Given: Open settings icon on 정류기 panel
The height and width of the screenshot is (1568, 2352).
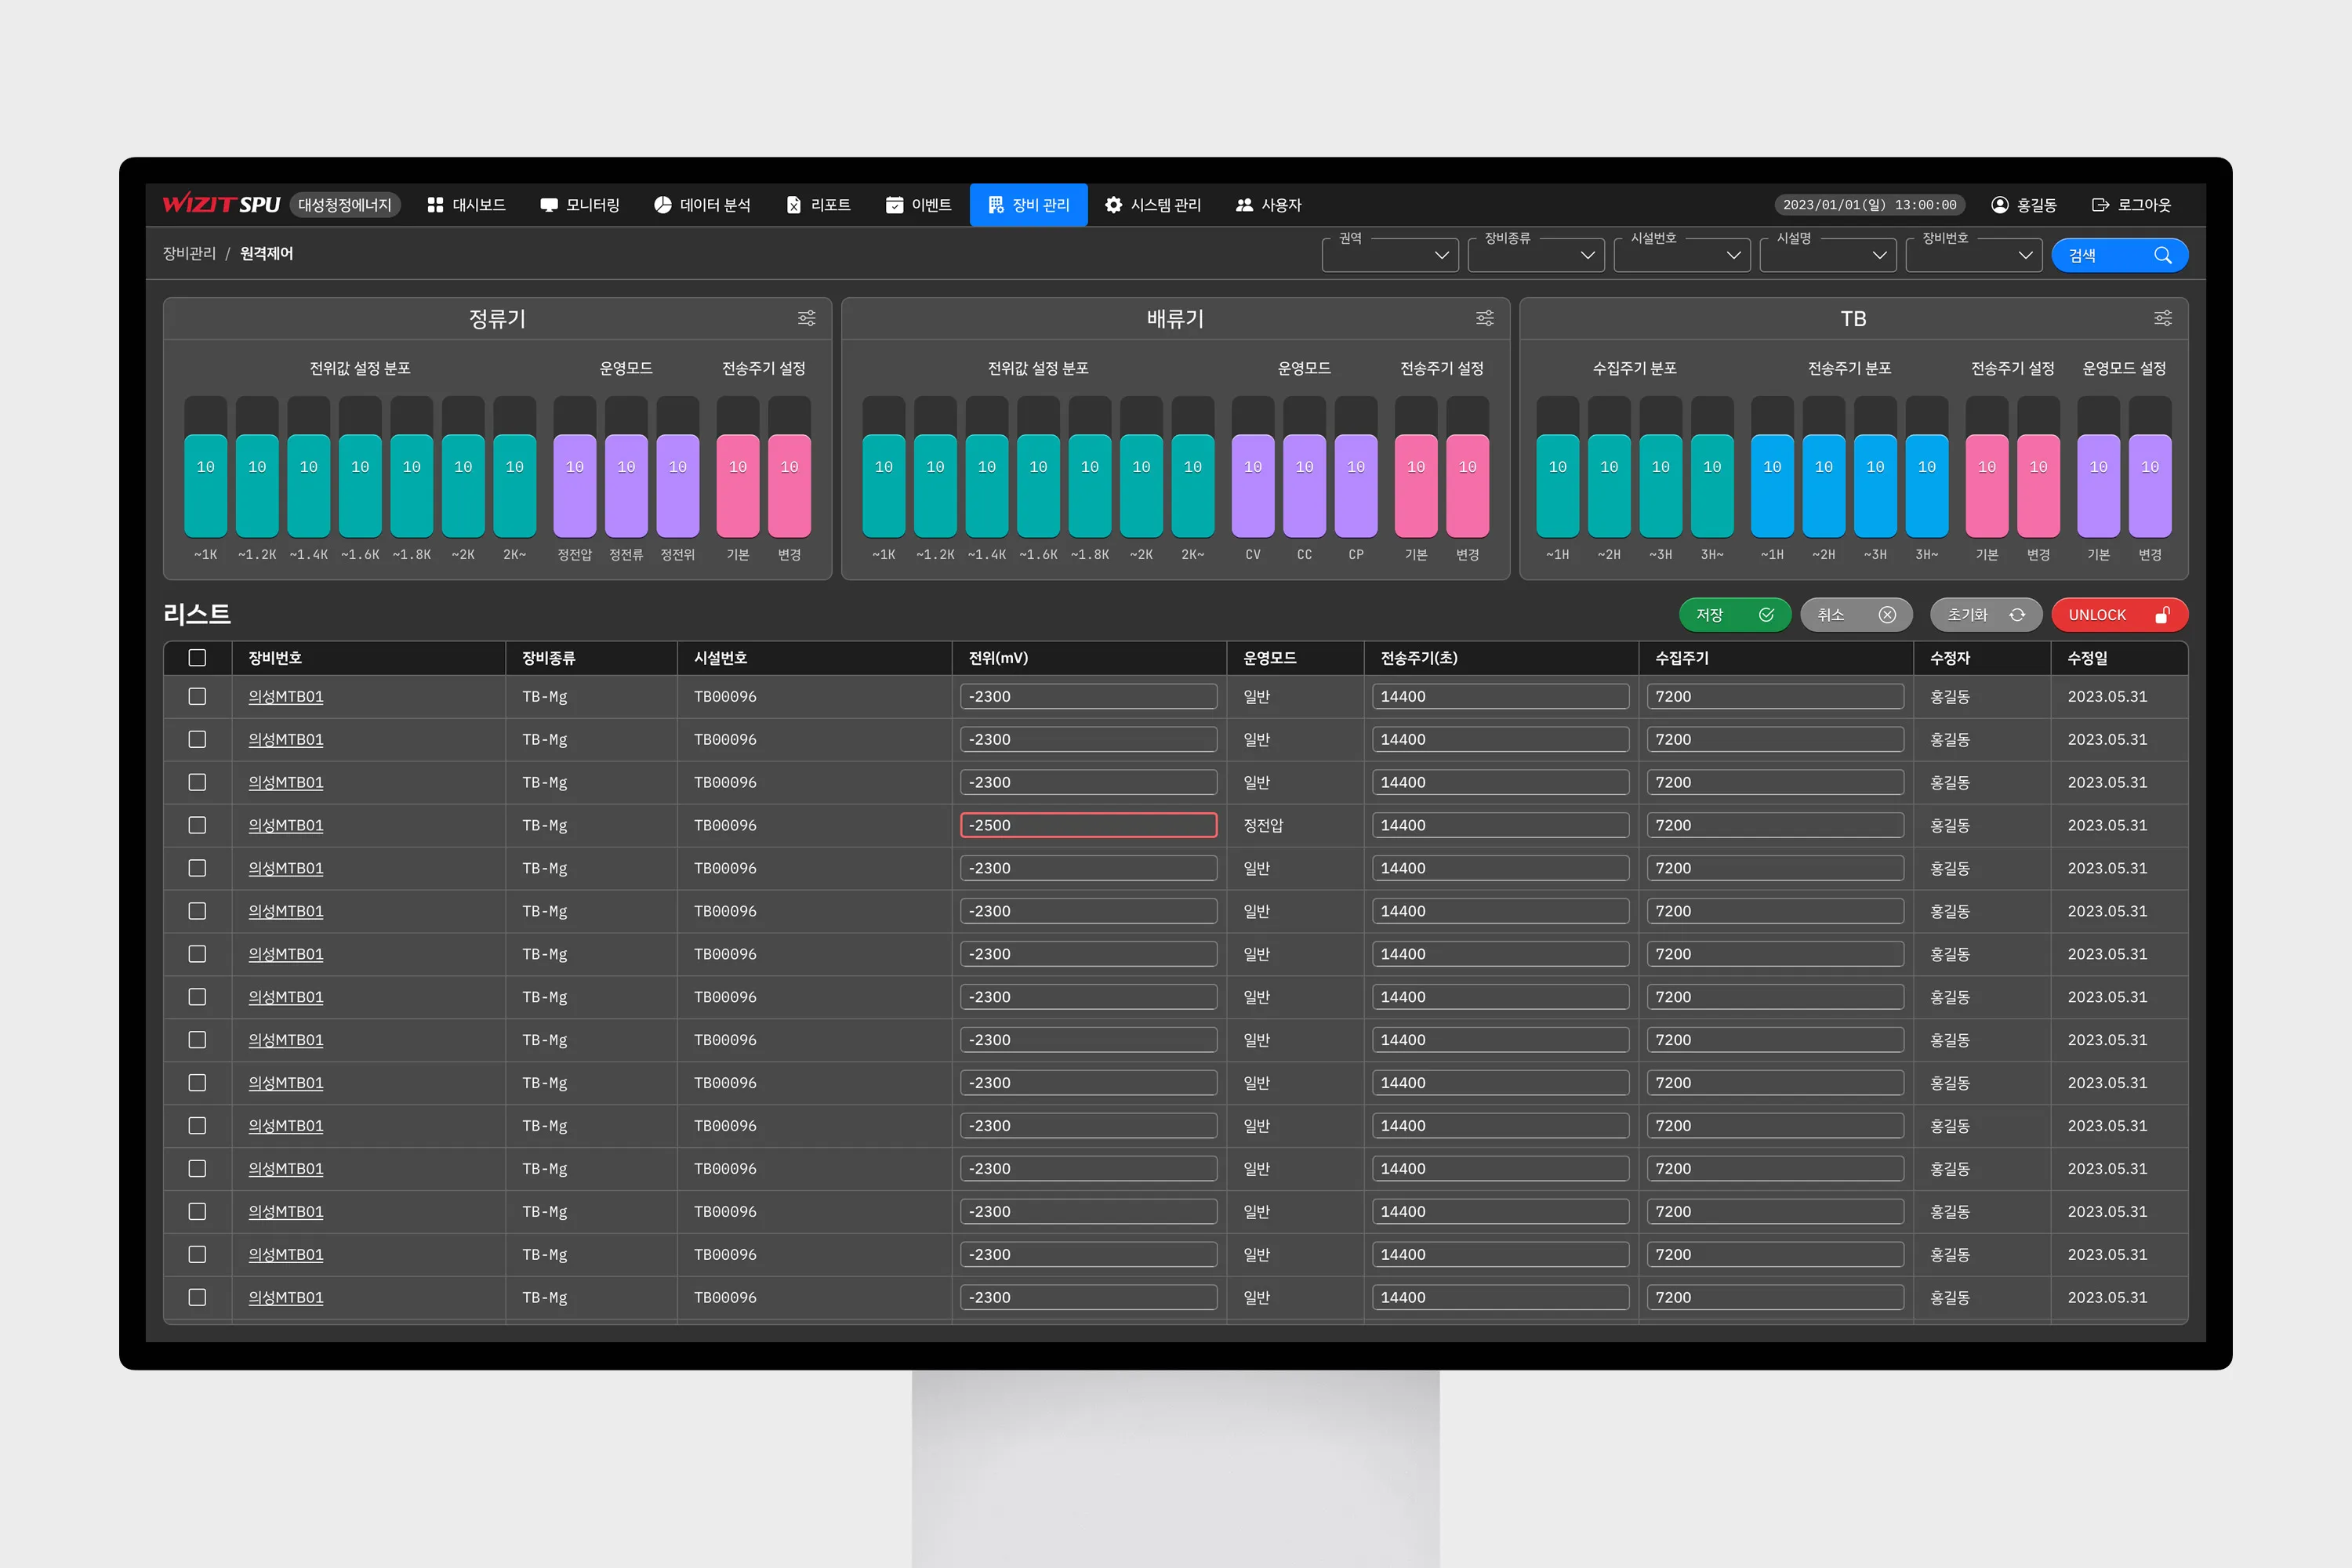Looking at the screenshot, I should tap(806, 318).
